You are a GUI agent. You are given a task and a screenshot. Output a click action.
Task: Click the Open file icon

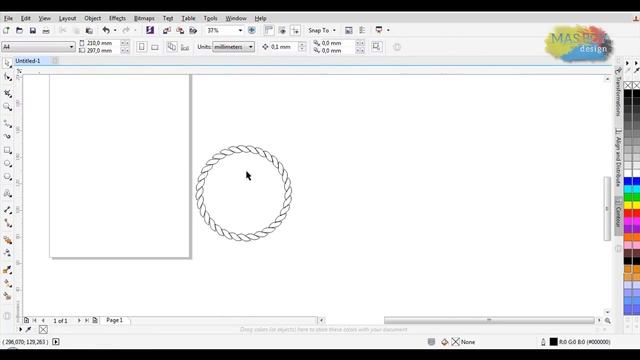click(x=19, y=30)
